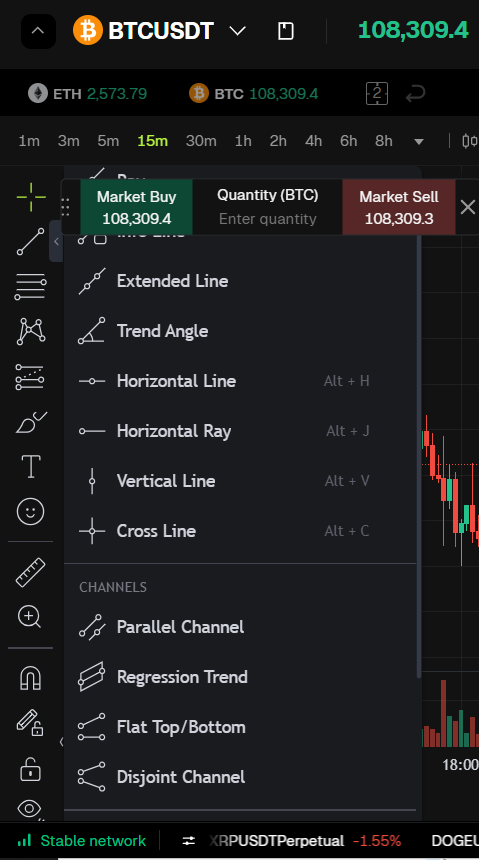Select the brush drawing tool
This screenshot has height=860, width=479.
point(31,422)
